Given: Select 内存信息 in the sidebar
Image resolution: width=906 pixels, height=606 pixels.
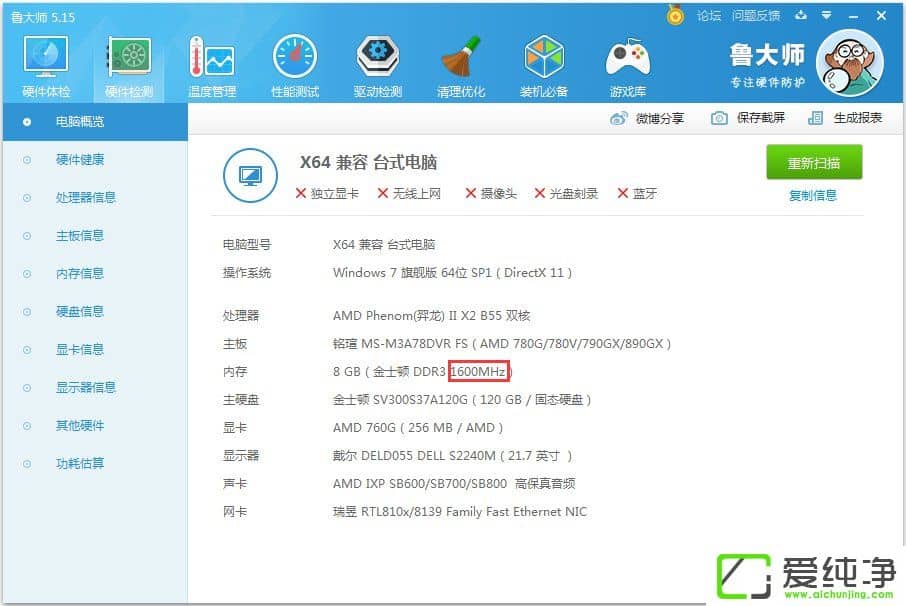Looking at the screenshot, I should click(80, 274).
